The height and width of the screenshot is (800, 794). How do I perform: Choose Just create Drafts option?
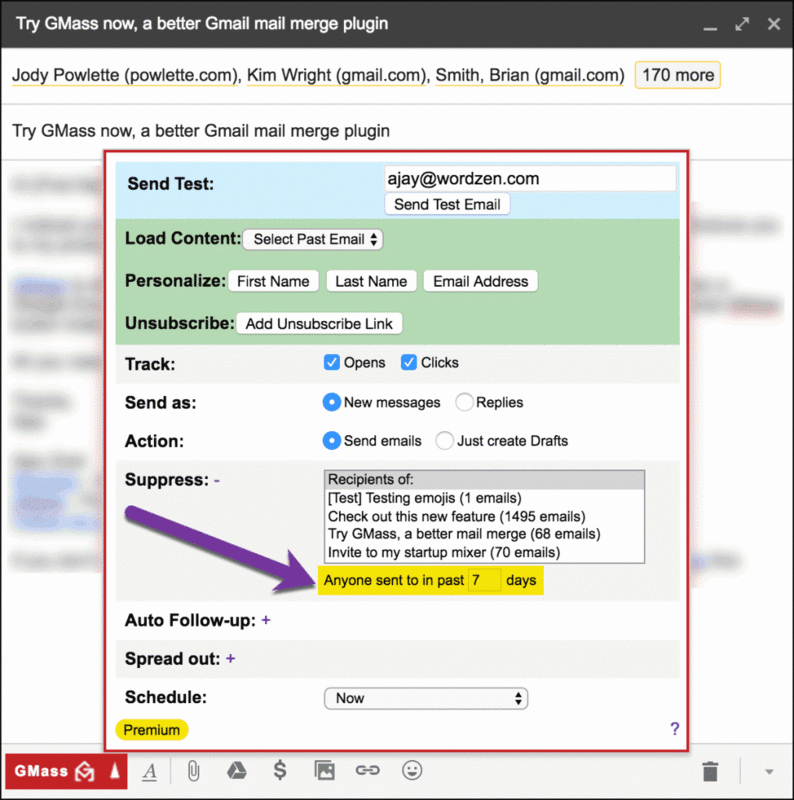tap(444, 441)
